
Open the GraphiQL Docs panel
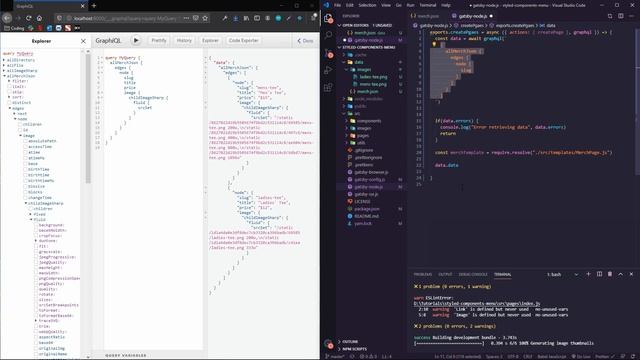305,41
